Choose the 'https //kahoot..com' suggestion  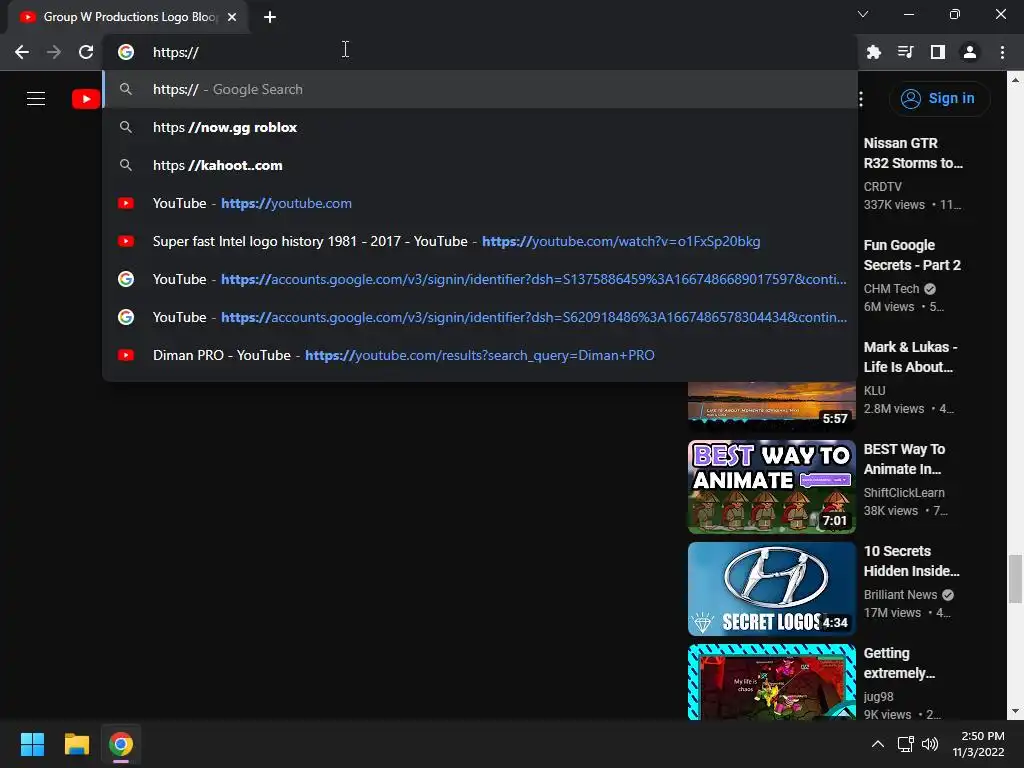pyautogui.click(x=480, y=165)
